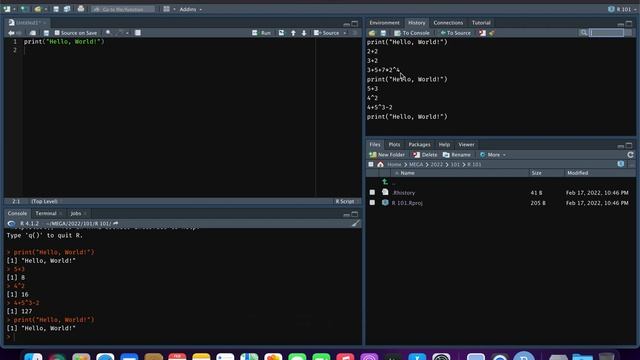This screenshot has width=640, height=360.
Task: Open the (Top Level) scope selector
Action: pyautogui.click(x=45, y=201)
